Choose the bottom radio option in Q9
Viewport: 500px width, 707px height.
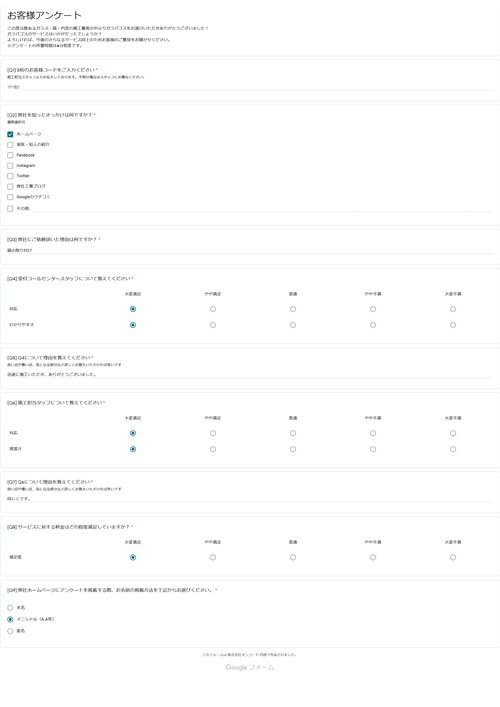coord(10,631)
